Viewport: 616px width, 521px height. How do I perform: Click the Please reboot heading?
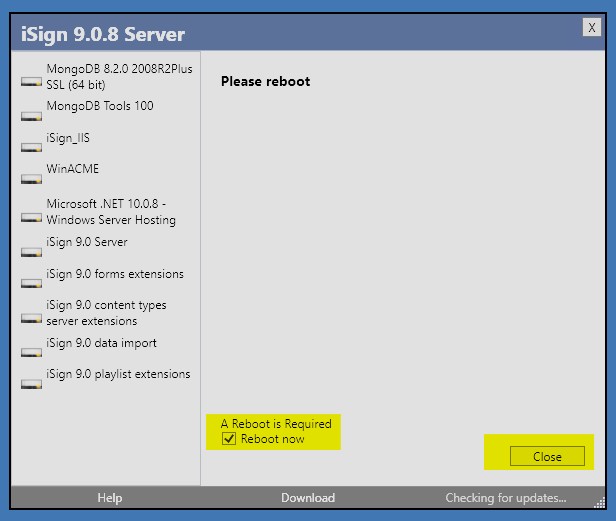click(x=266, y=81)
